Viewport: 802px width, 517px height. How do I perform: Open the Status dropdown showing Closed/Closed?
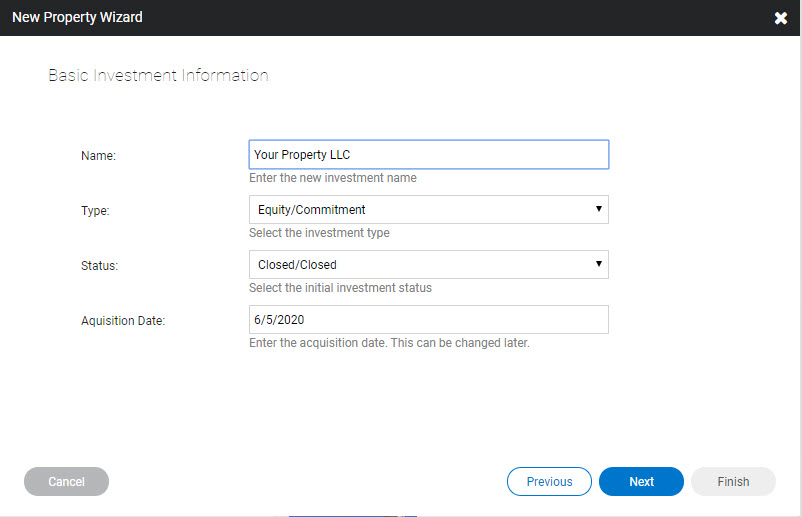coord(429,264)
